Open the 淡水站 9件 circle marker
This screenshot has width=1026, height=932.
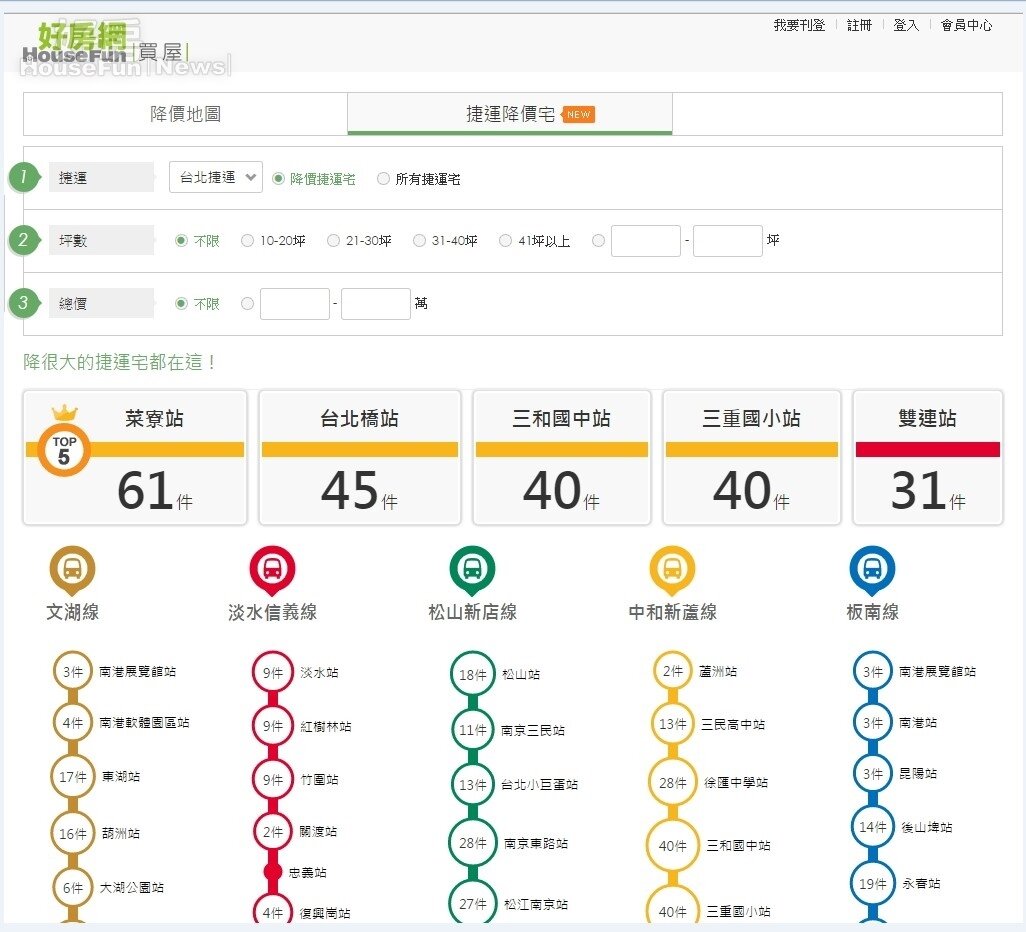[x=272, y=672]
